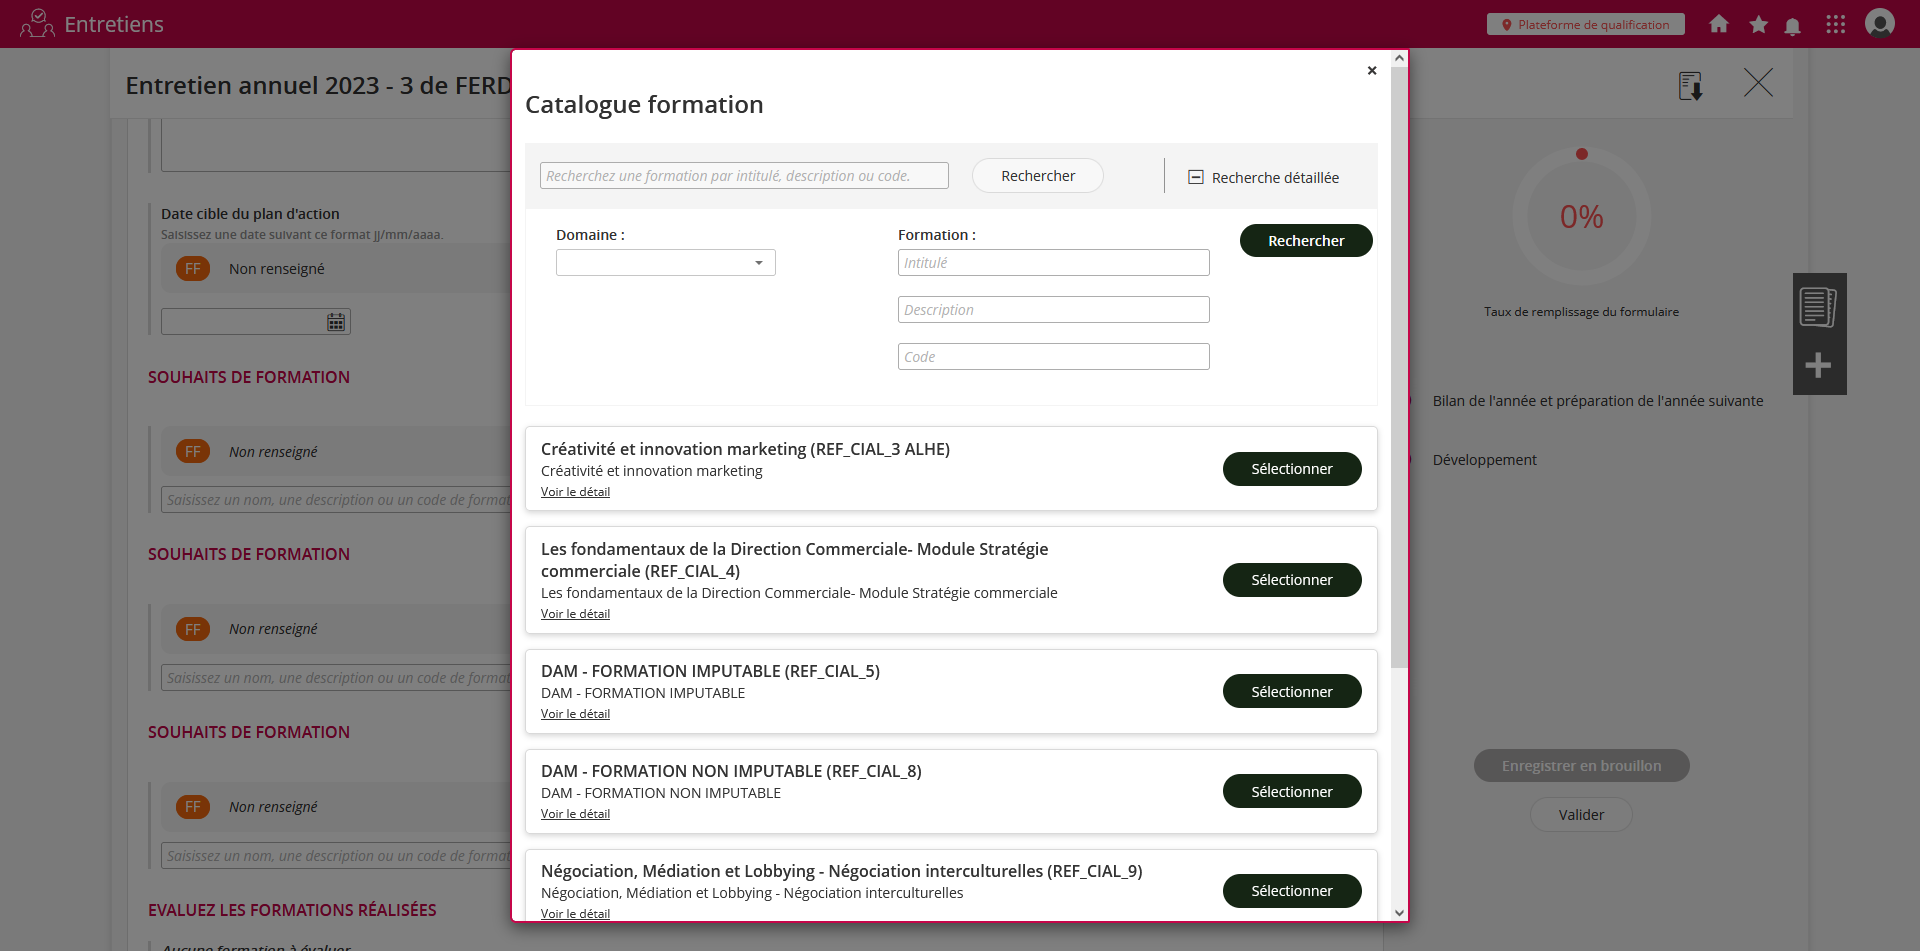Open the user profile avatar
This screenshot has width=1920, height=951.
1879,23
